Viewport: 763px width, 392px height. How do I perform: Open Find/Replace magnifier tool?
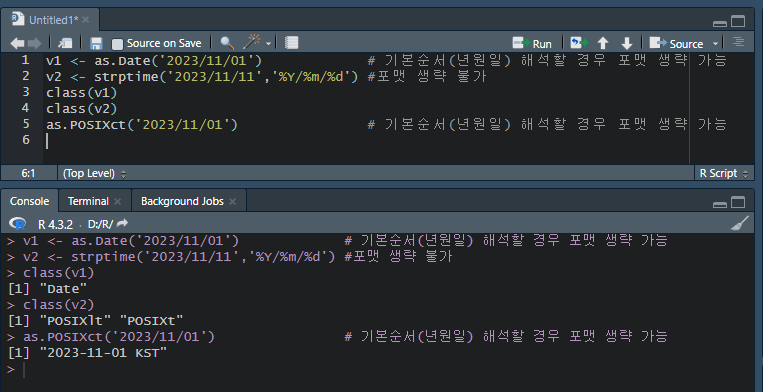227,43
